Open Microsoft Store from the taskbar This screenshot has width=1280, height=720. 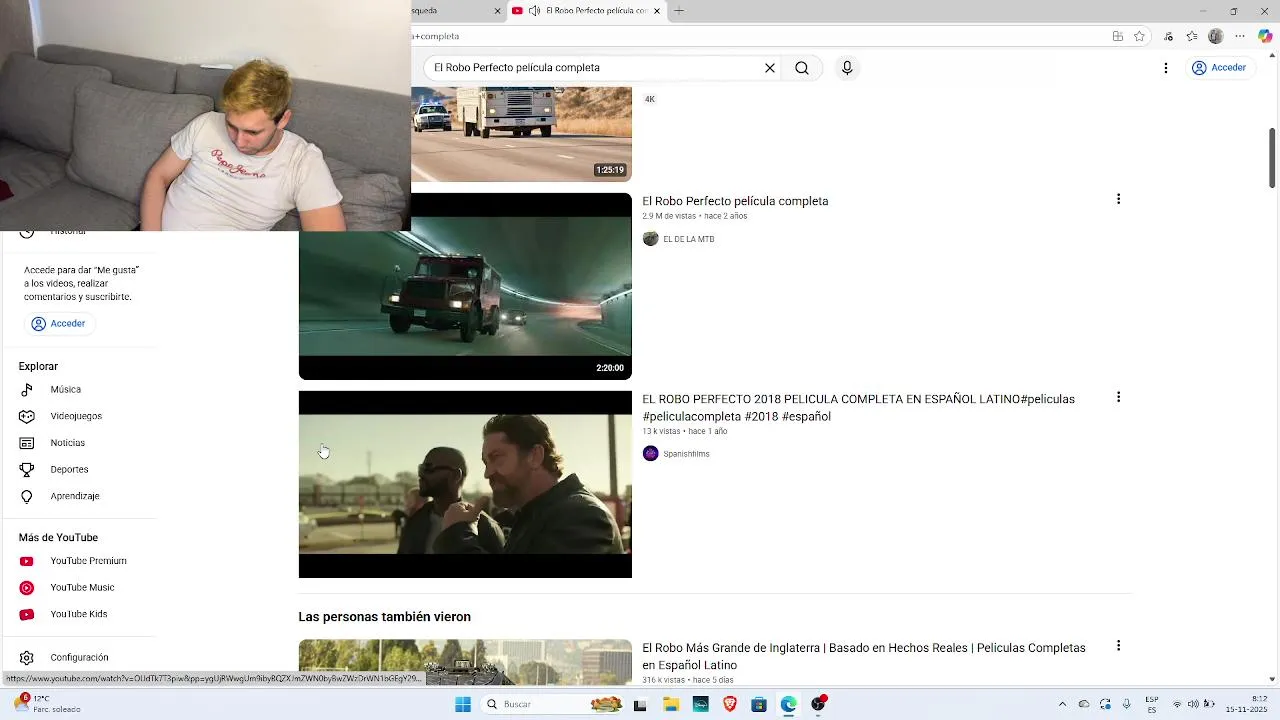[759, 704]
